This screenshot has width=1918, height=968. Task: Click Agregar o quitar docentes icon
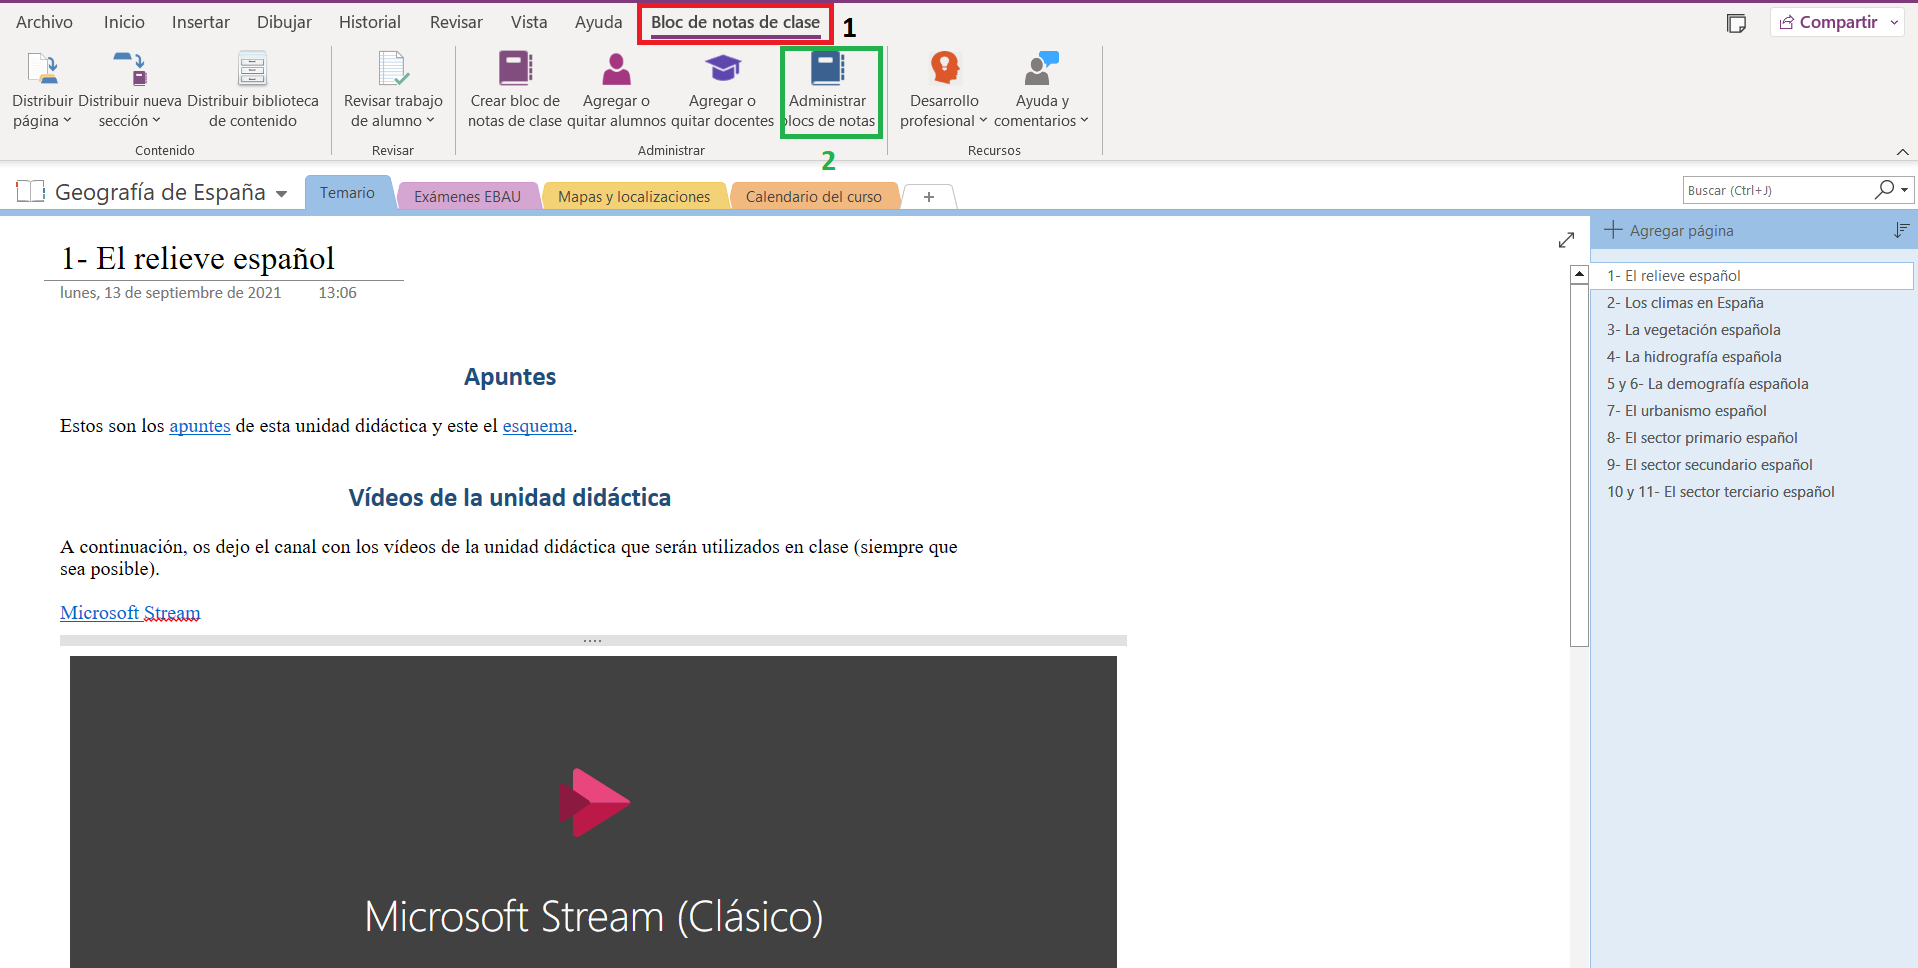click(x=722, y=69)
